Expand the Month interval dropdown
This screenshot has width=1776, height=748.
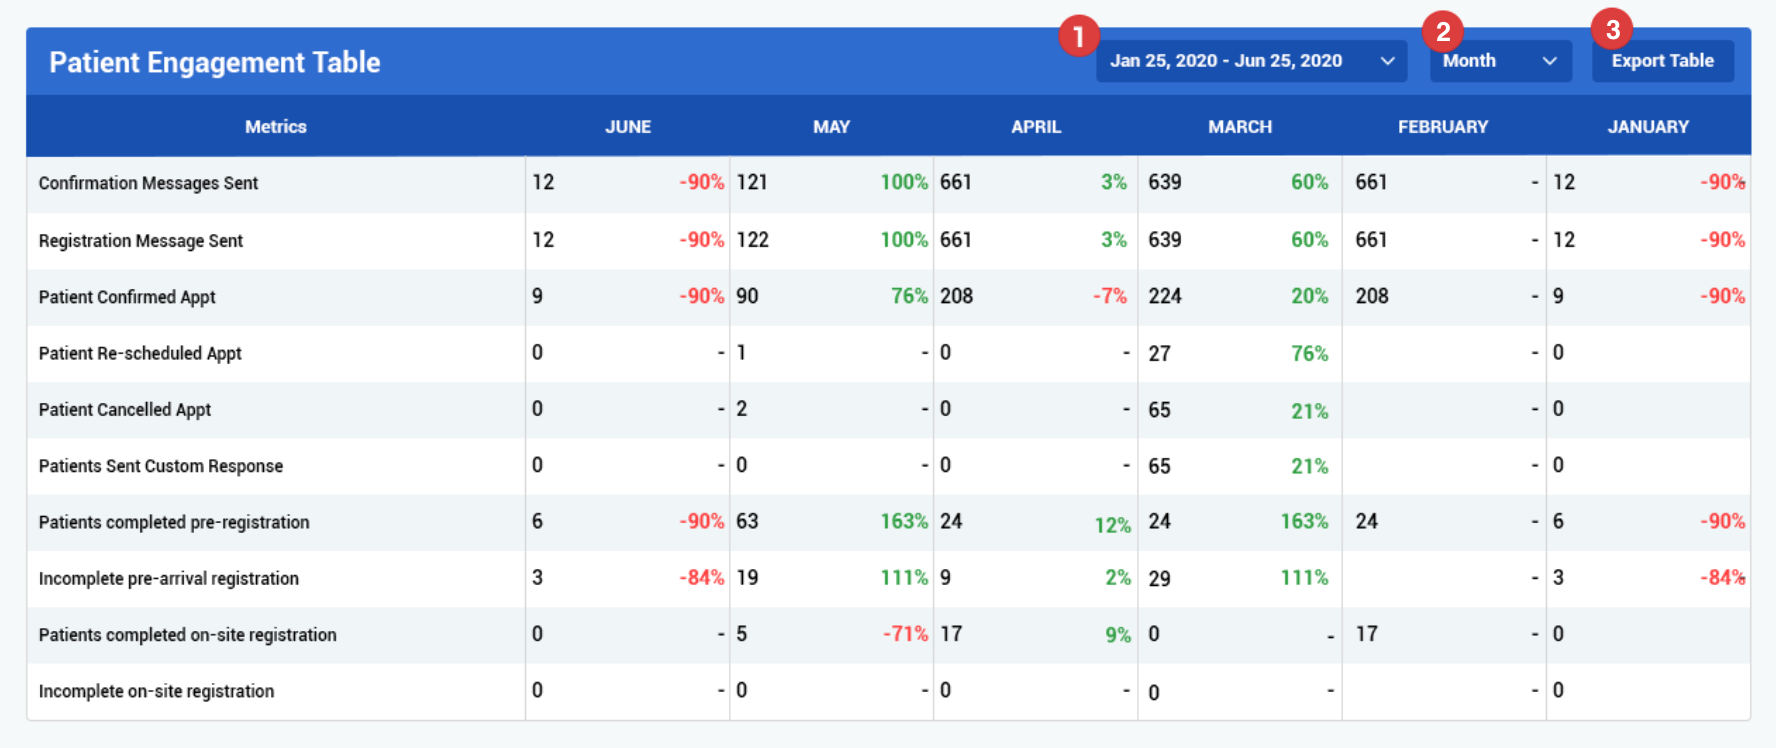point(1500,61)
